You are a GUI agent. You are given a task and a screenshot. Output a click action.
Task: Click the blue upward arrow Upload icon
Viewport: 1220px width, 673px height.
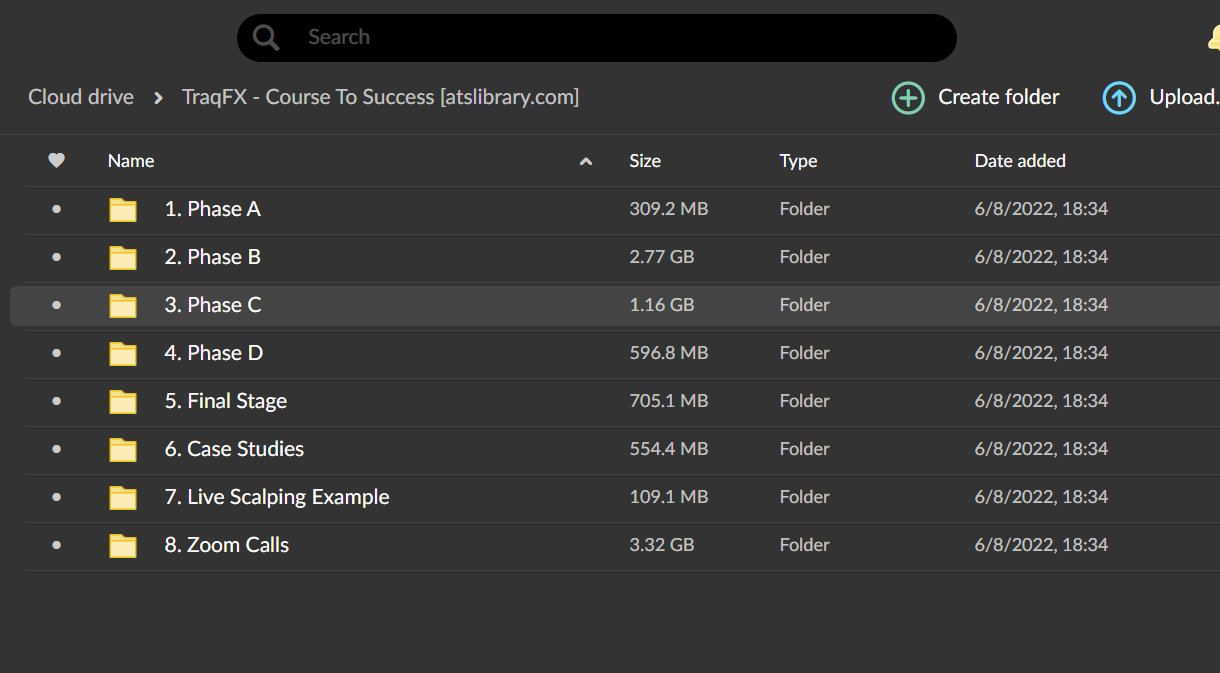tap(1119, 97)
